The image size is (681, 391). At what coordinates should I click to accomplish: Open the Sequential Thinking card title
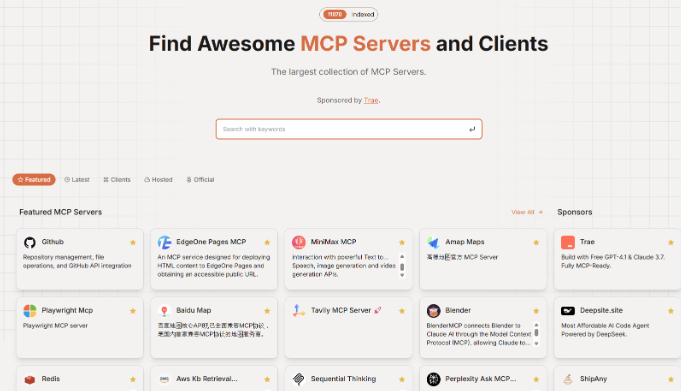[343, 379]
